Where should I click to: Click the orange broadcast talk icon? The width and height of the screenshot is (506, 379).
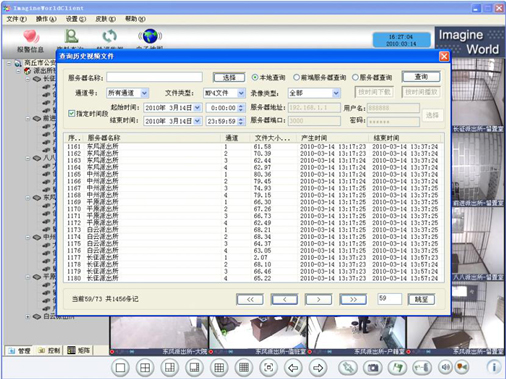click(x=462, y=367)
